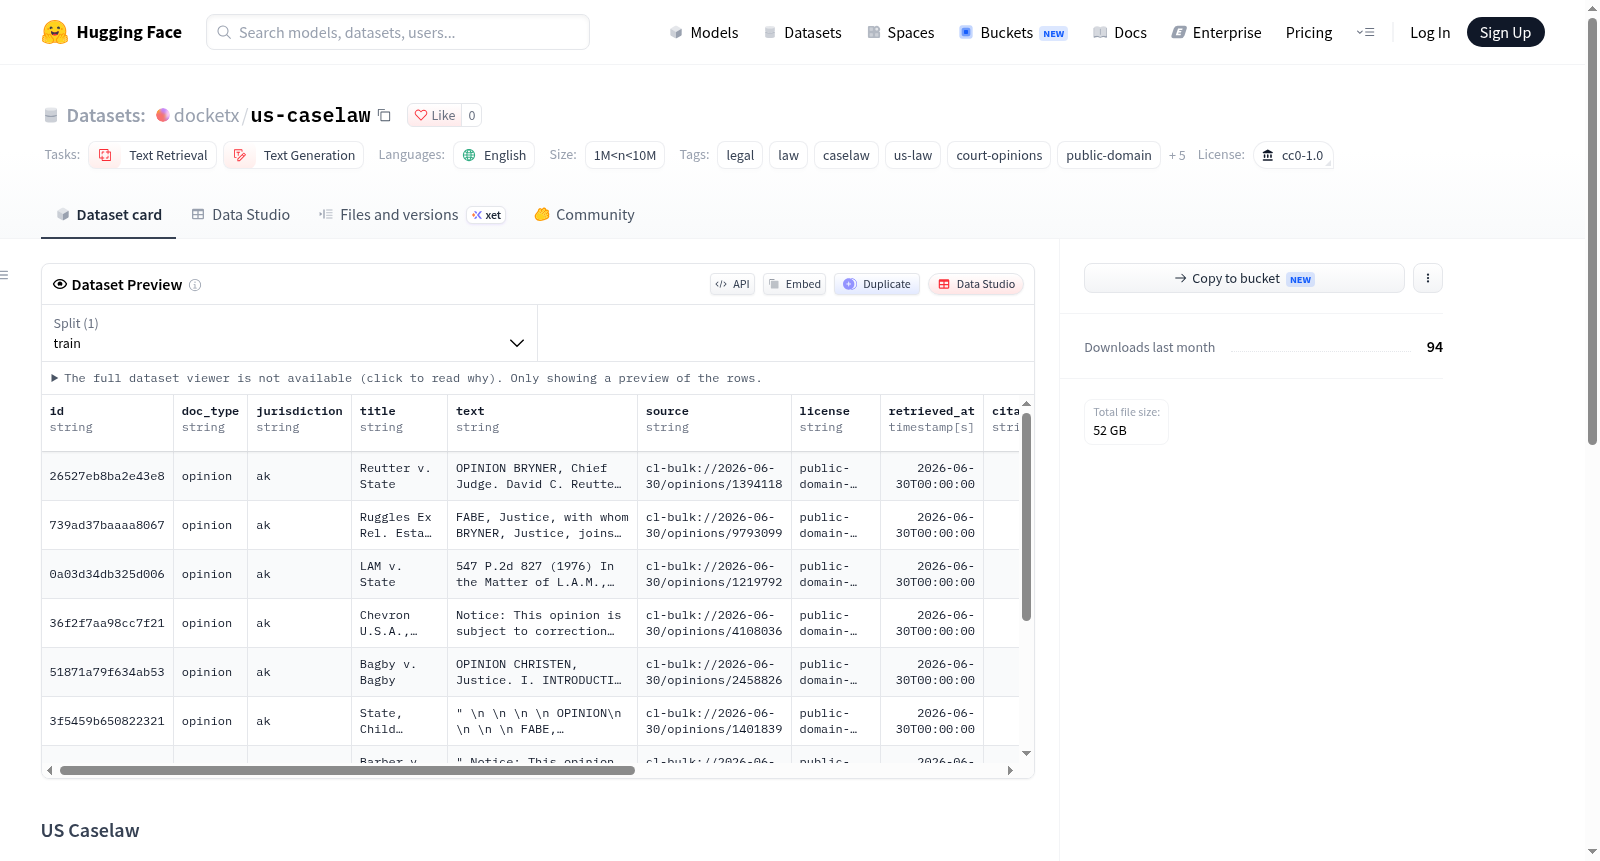Click the Hugging Face logo icon
Viewport: 1600px width, 861px height.
tap(55, 32)
